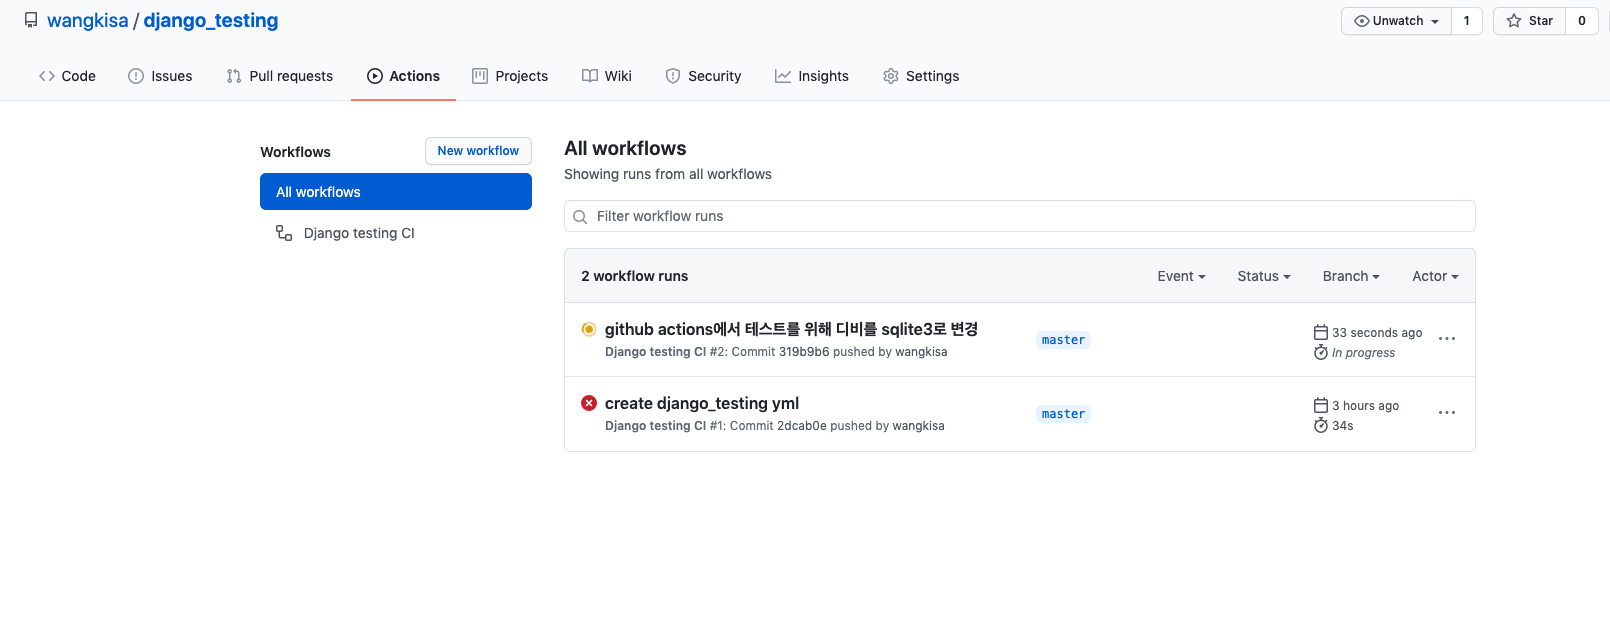Click the 'In progress' status text
This screenshot has width=1610, height=622.
click(1363, 353)
